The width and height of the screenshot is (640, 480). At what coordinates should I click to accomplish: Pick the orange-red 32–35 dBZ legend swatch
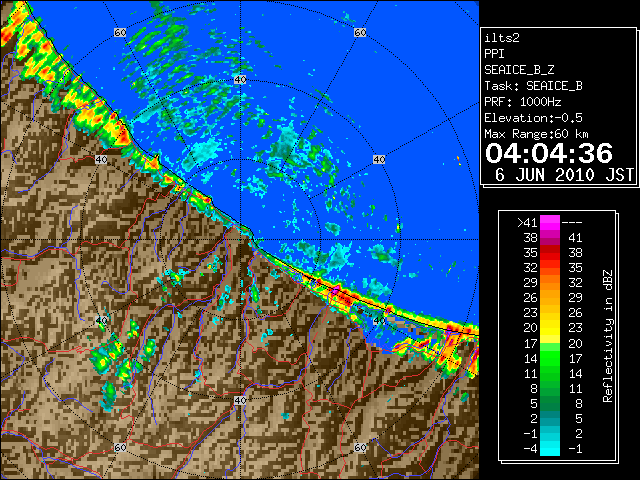click(550, 268)
